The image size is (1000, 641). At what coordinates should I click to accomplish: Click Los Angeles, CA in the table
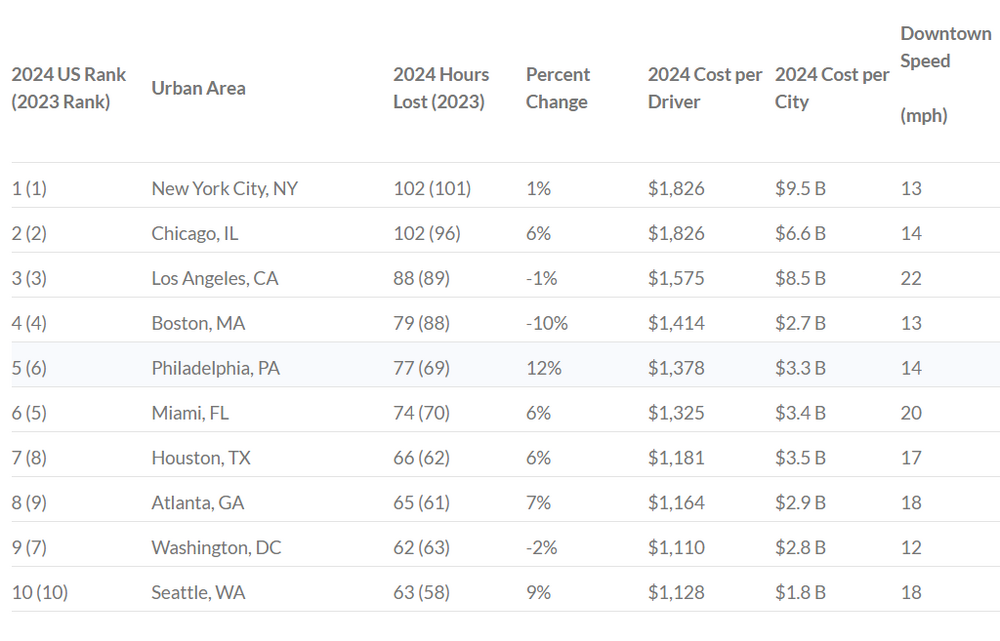coord(215,278)
